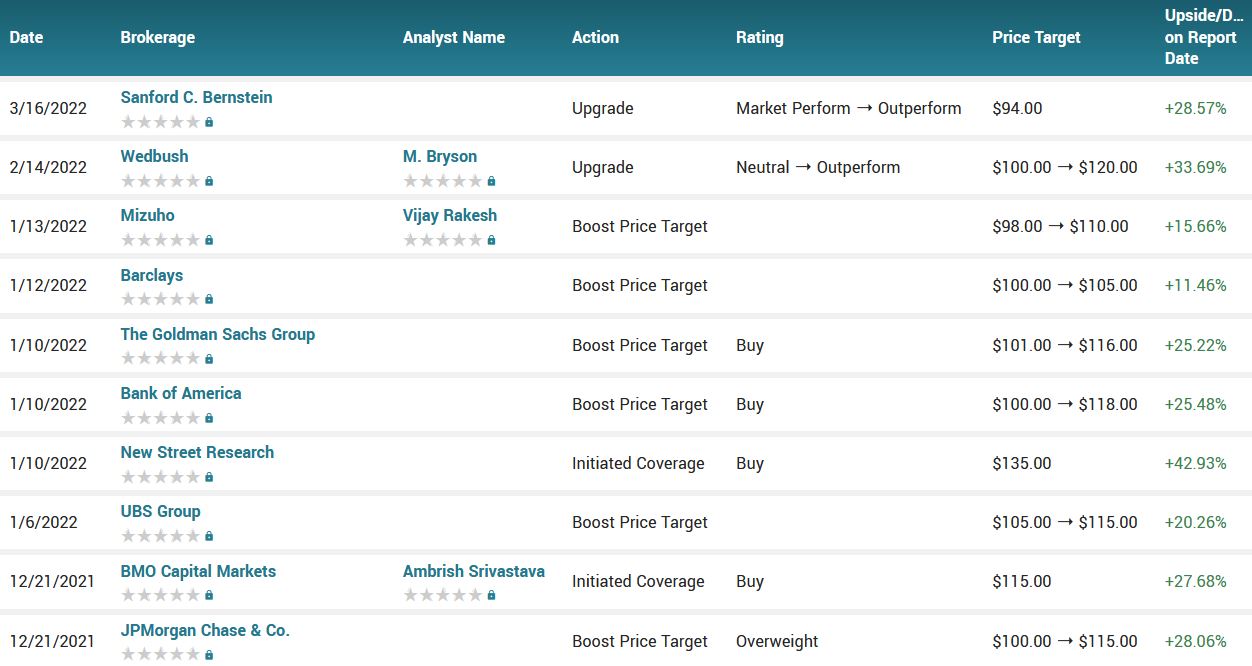Open the UBS Group brokerage link
1252x666 pixels.
coord(160,511)
